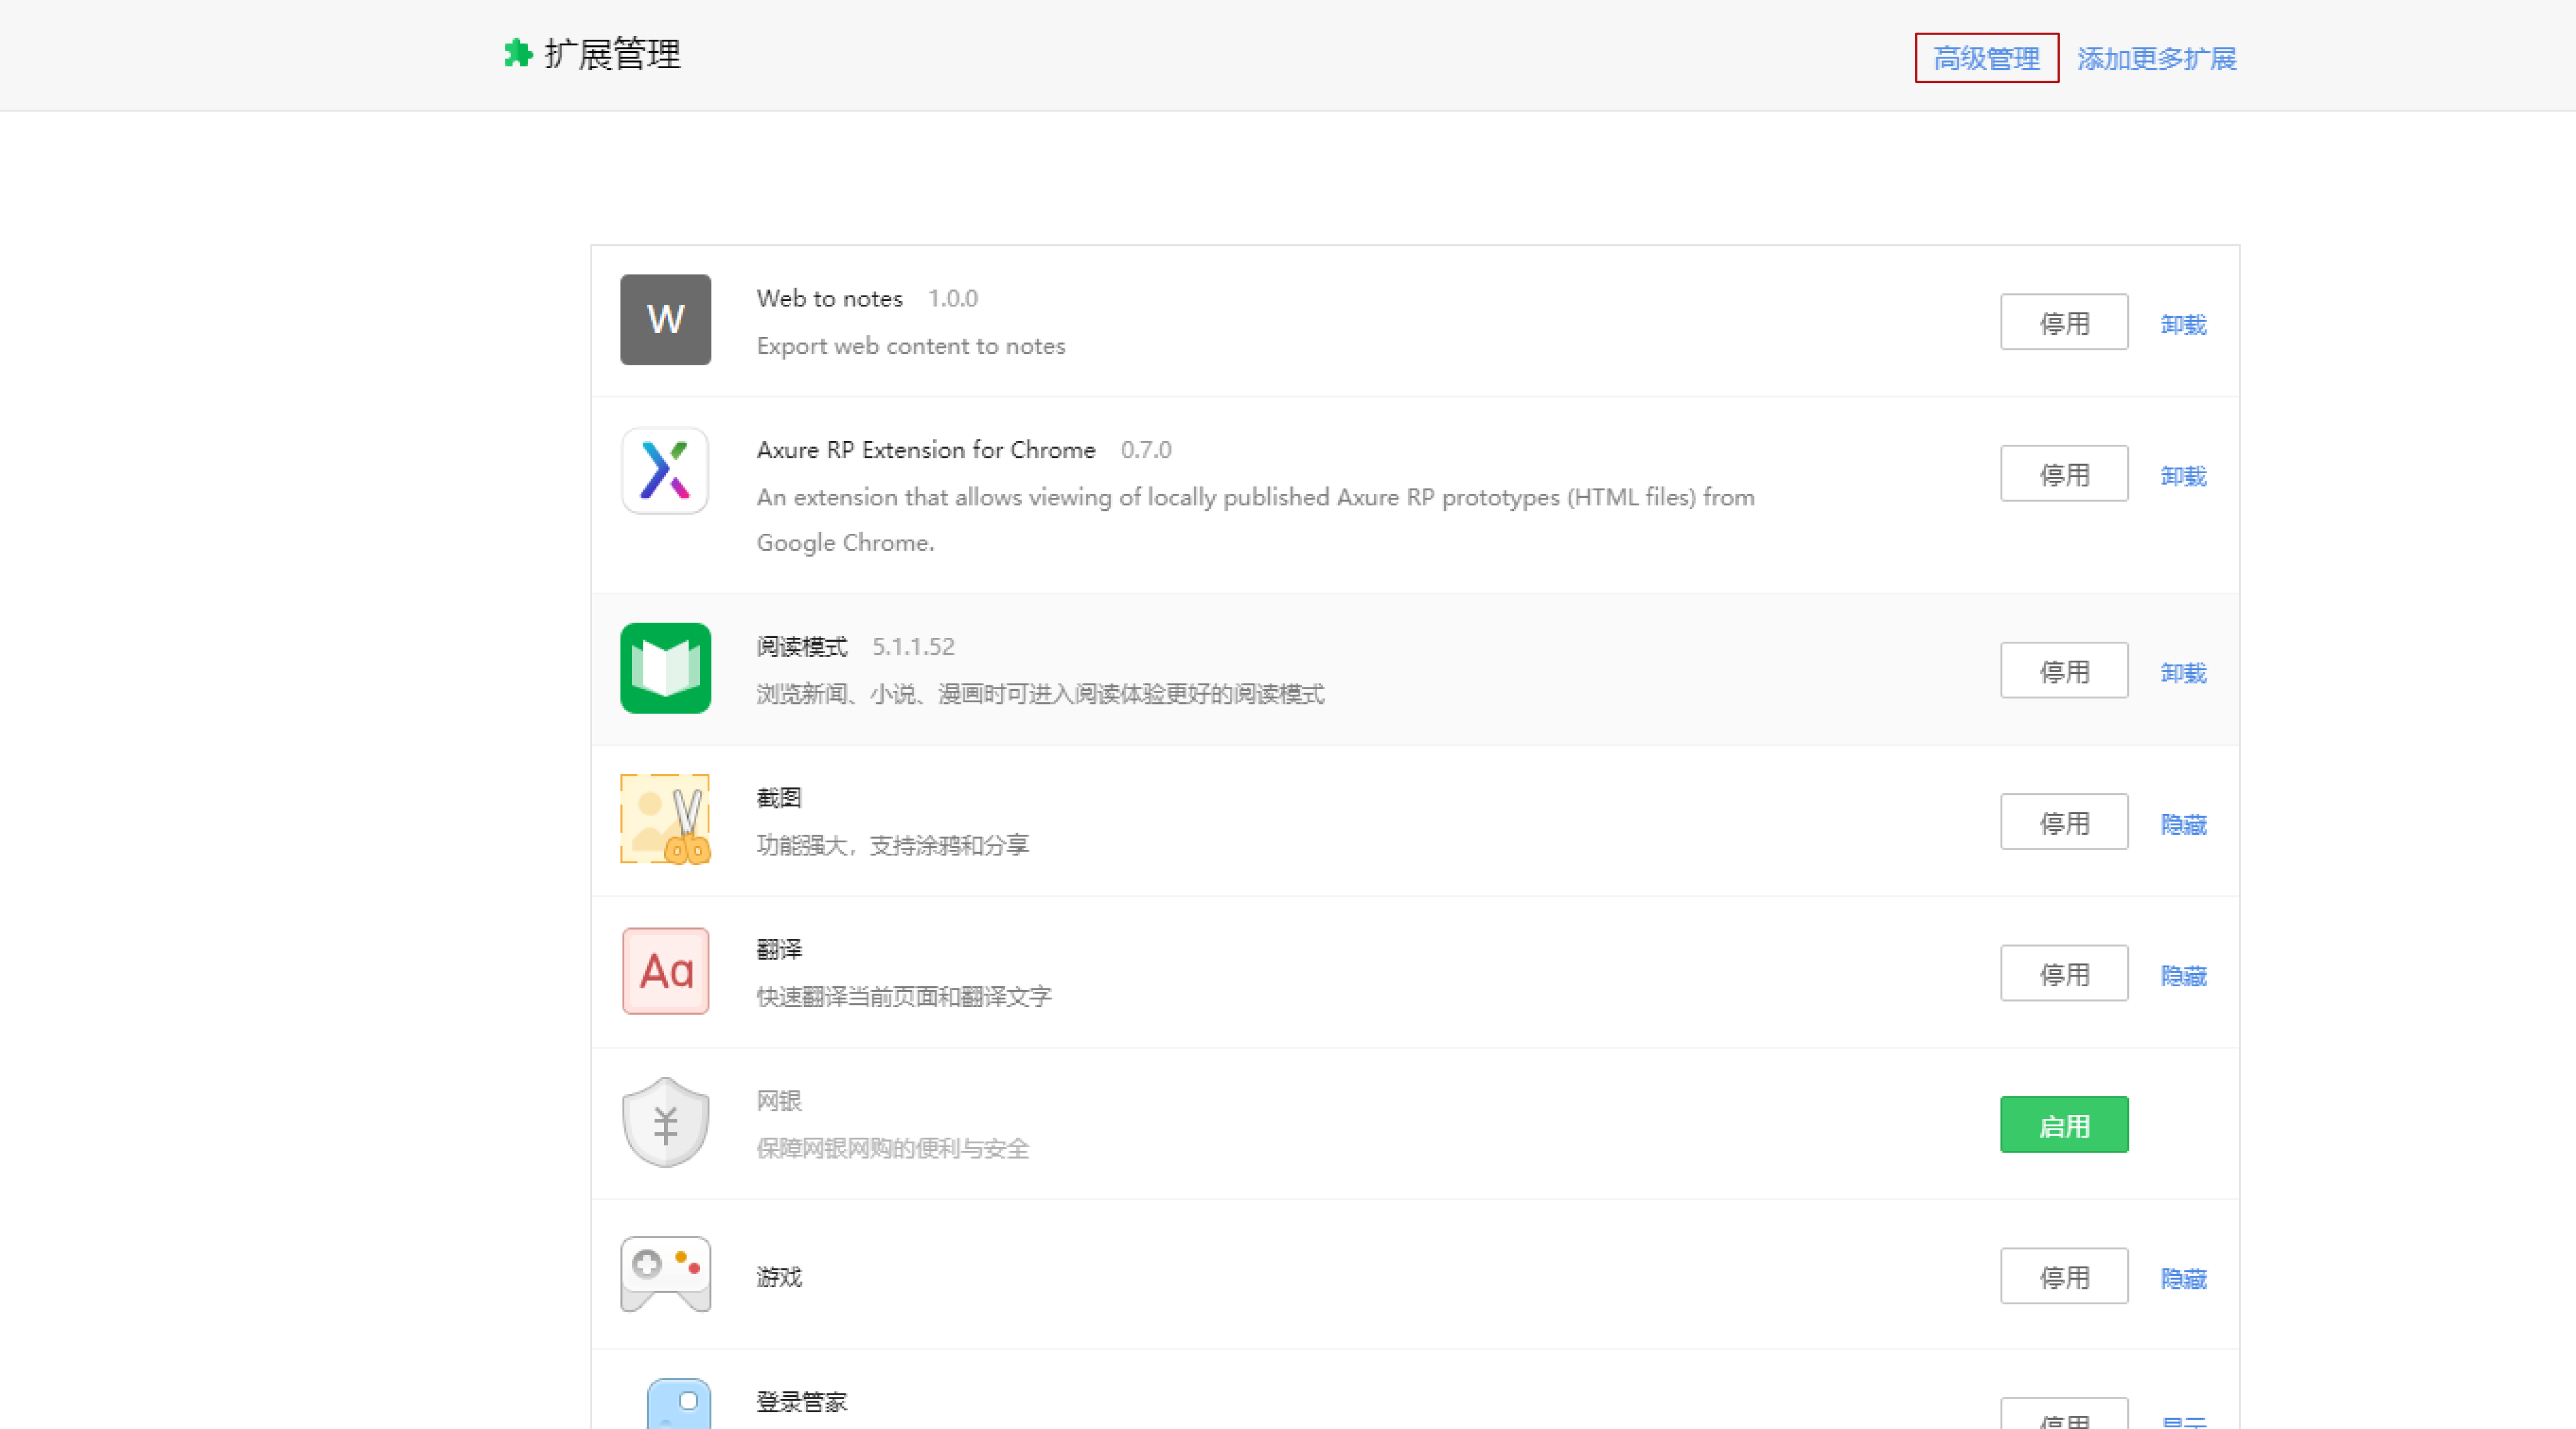The height and width of the screenshot is (1429, 2576).
Task: Click the 翻译 extension name
Action: pyautogui.click(x=779, y=949)
